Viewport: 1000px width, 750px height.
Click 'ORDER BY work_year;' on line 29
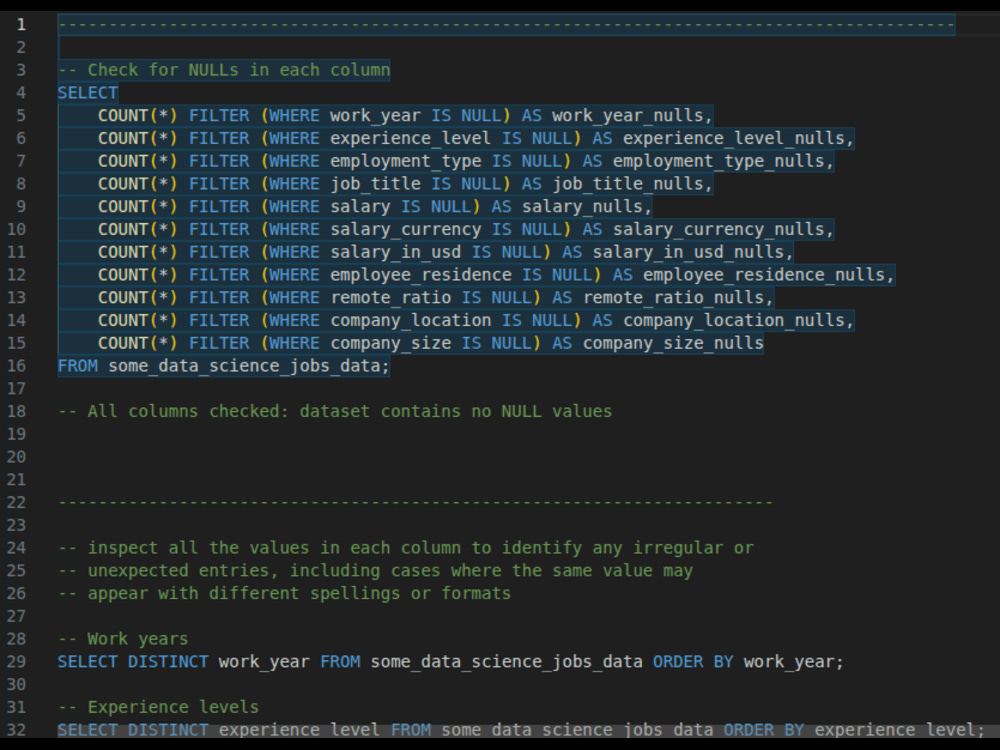click(x=748, y=661)
